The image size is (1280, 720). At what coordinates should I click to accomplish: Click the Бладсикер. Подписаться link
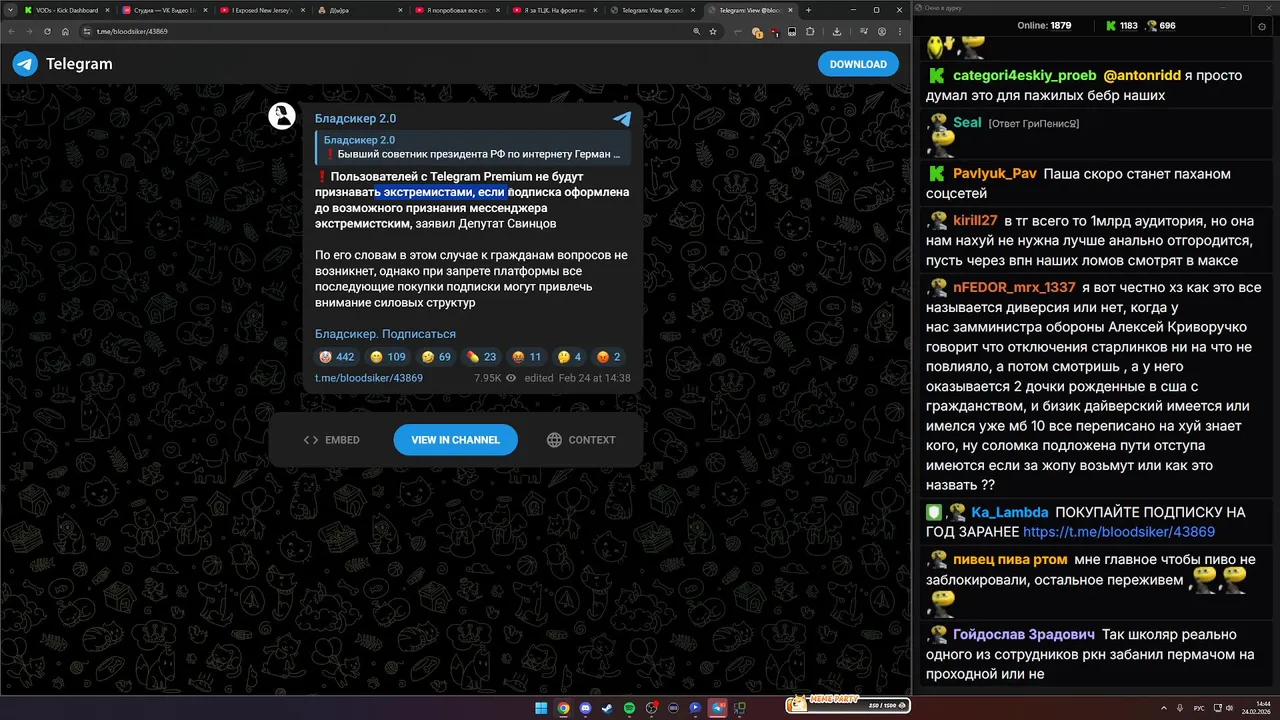coord(385,334)
